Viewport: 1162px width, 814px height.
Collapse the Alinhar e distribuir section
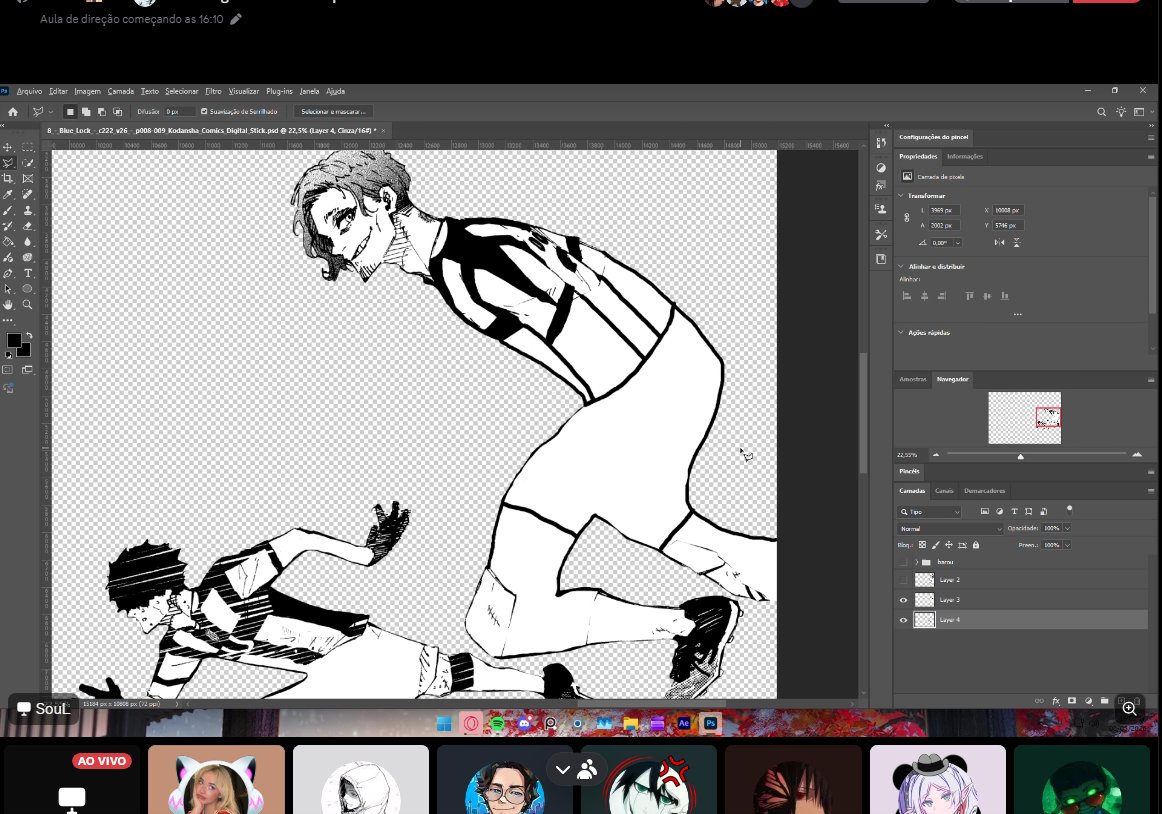click(901, 266)
